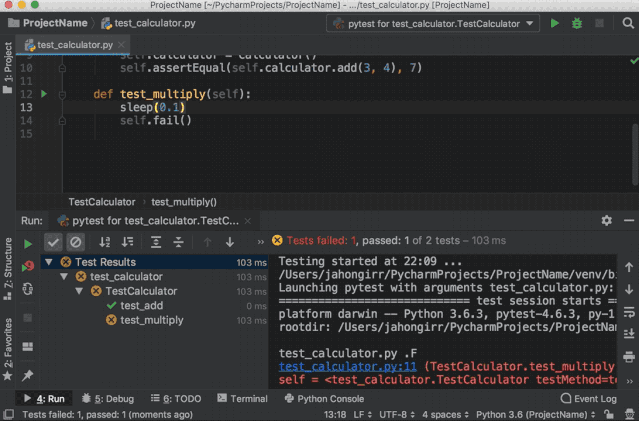Open Z: Structure tool window
Screen dimensions: 639x421
[x=7, y=269]
